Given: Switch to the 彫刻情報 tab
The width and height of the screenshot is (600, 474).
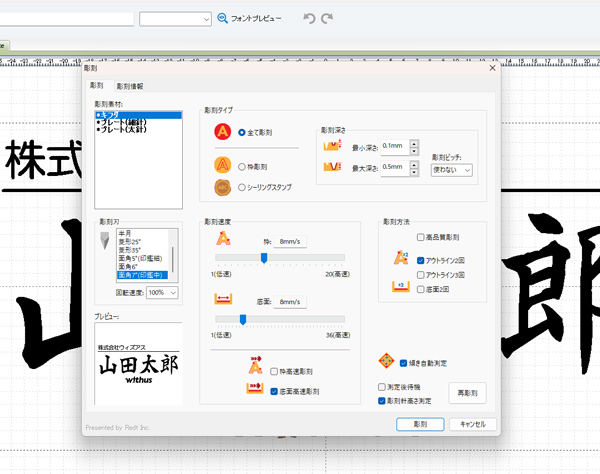Looking at the screenshot, I should (130, 86).
